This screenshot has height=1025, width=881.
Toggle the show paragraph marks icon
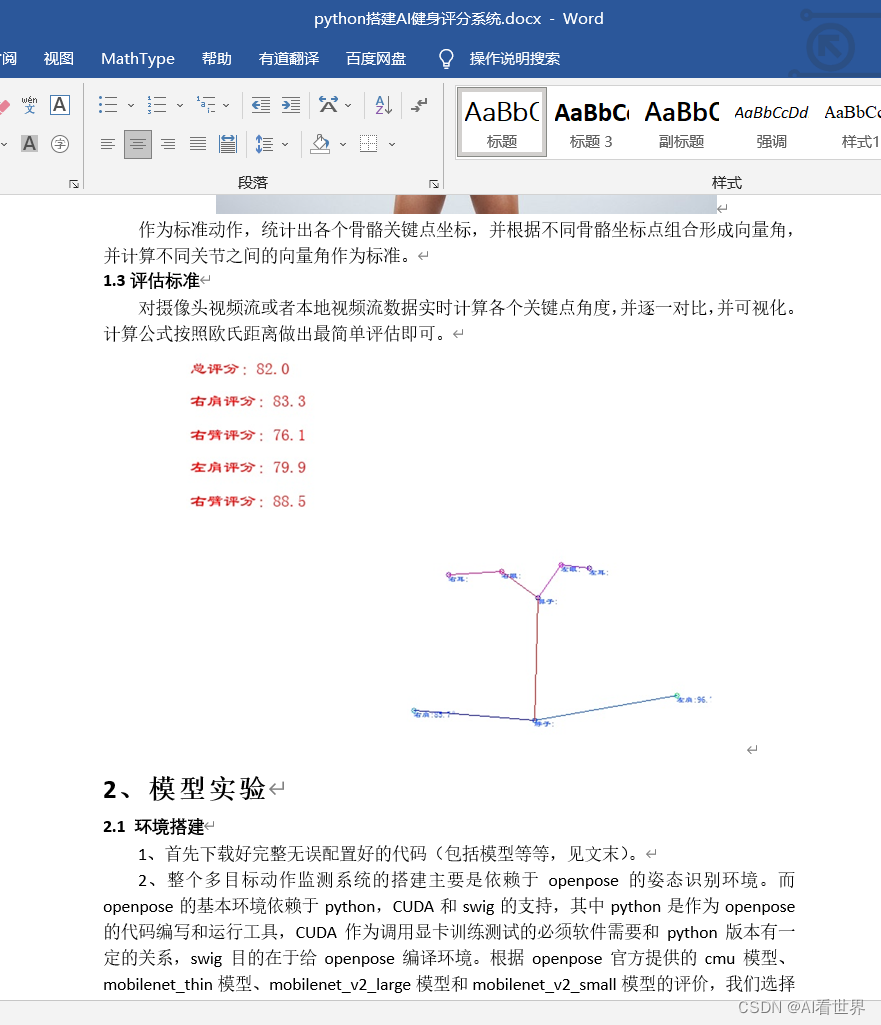click(421, 104)
